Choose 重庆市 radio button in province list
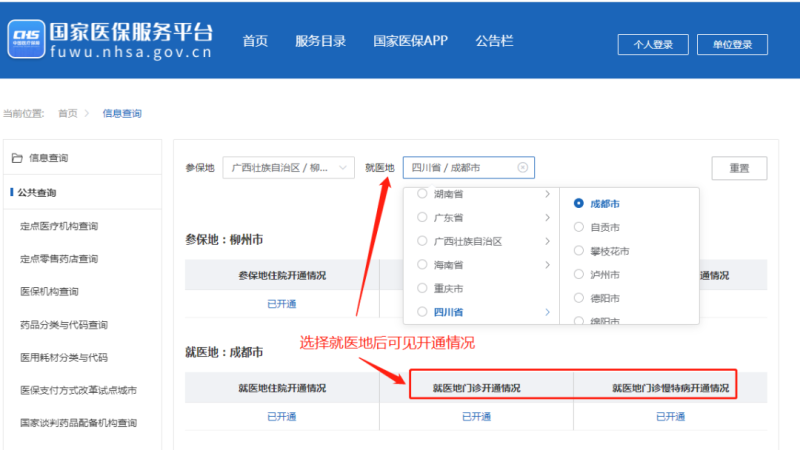Image resolution: width=800 pixels, height=450 pixels. (x=422, y=288)
